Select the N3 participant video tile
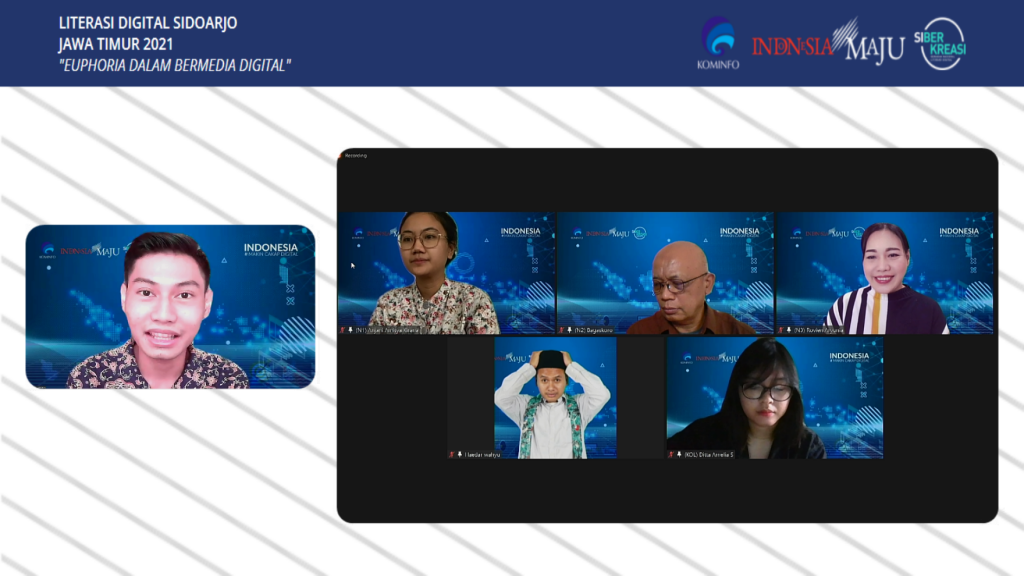This screenshot has width=1024, height=576. [884, 270]
